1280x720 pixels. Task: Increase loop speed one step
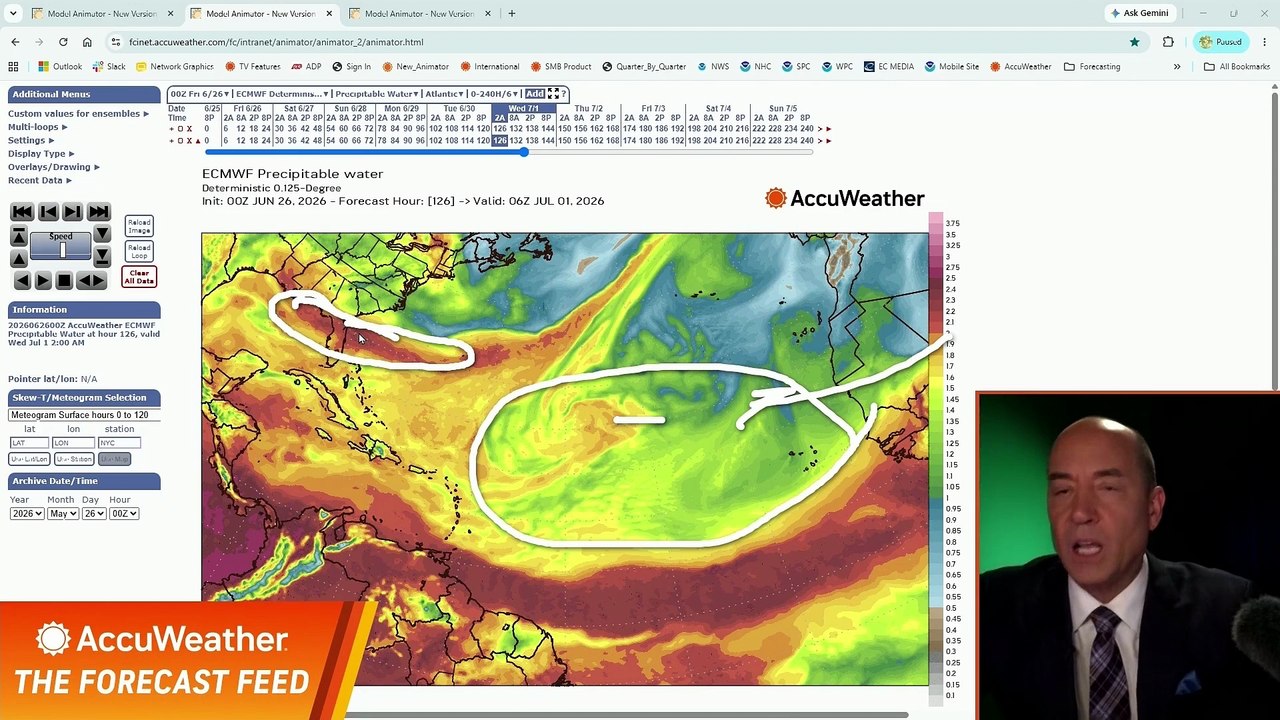click(x=19, y=259)
